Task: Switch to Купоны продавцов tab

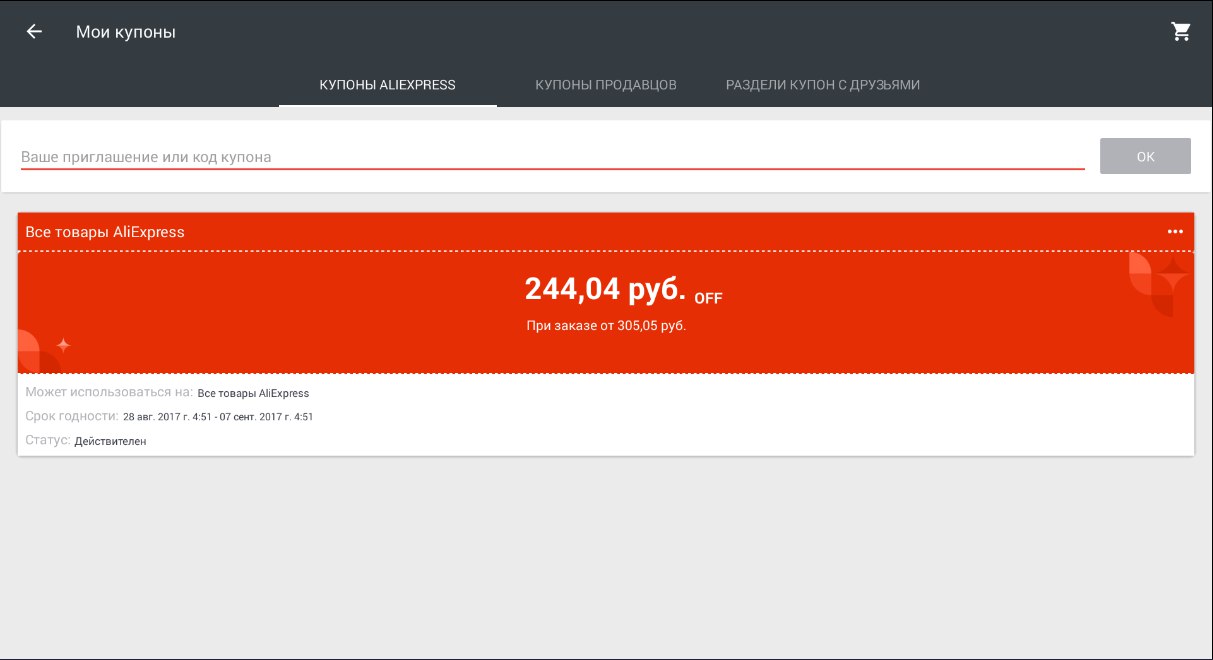Action: (x=606, y=85)
